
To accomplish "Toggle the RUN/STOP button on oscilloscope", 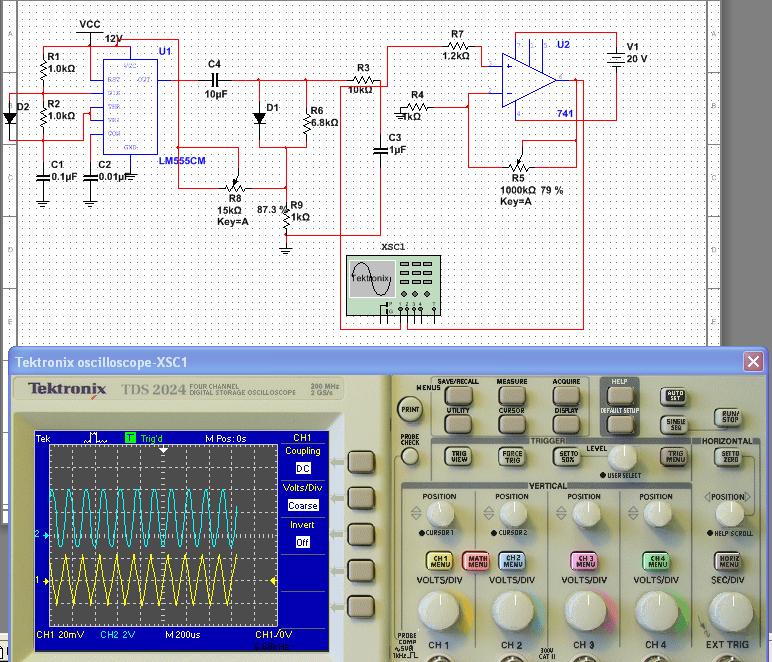I will point(729,417).
